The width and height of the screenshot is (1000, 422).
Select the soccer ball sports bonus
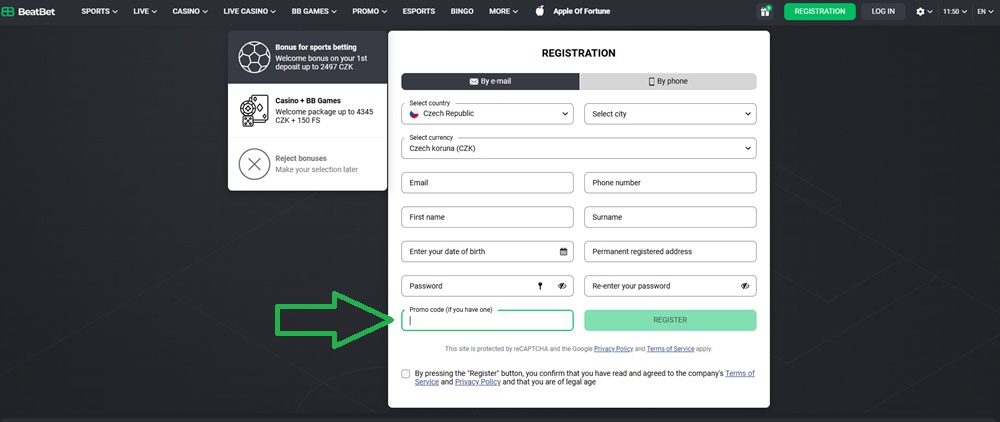[255, 56]
